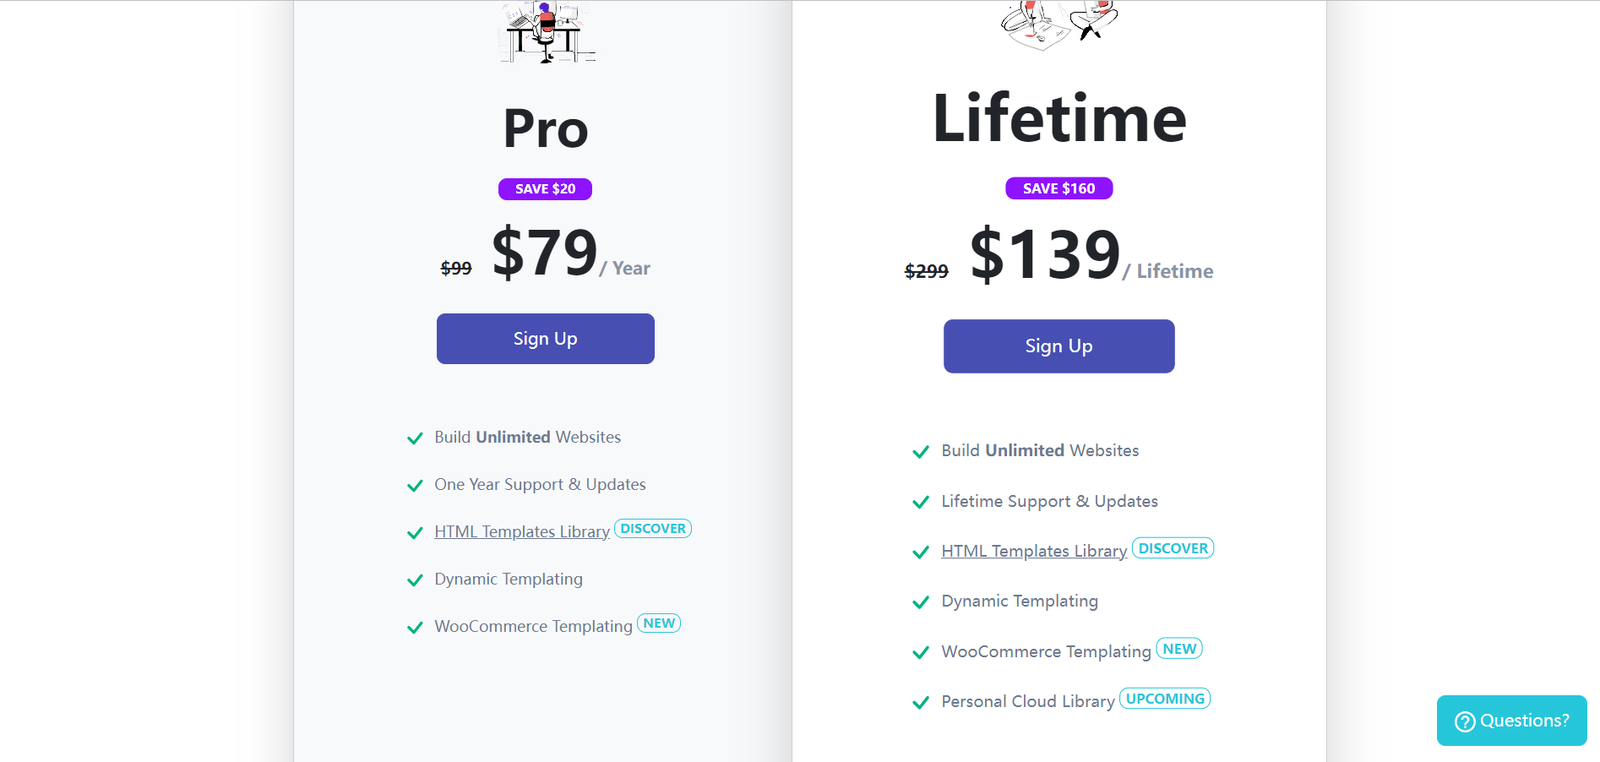Image resolution: width=1600 pixels, height=762 pixels.
Task: Click the DISCOVER badge in Pro plan
Action: click(653, 528)
